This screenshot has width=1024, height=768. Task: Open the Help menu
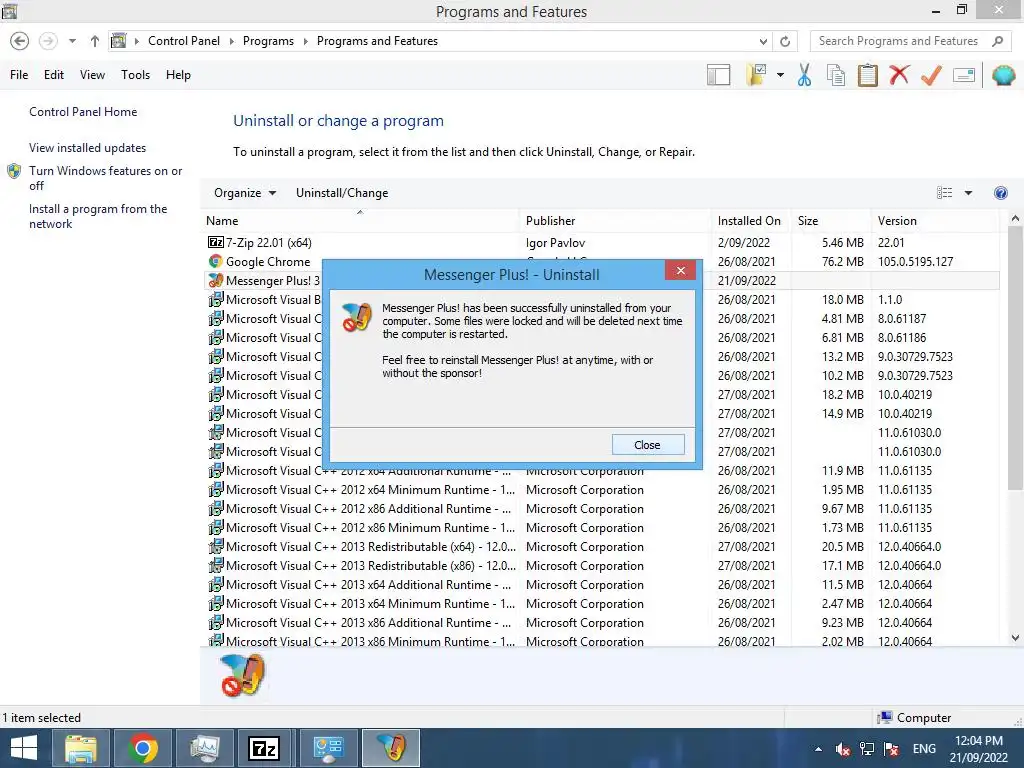tap(178, 75)
